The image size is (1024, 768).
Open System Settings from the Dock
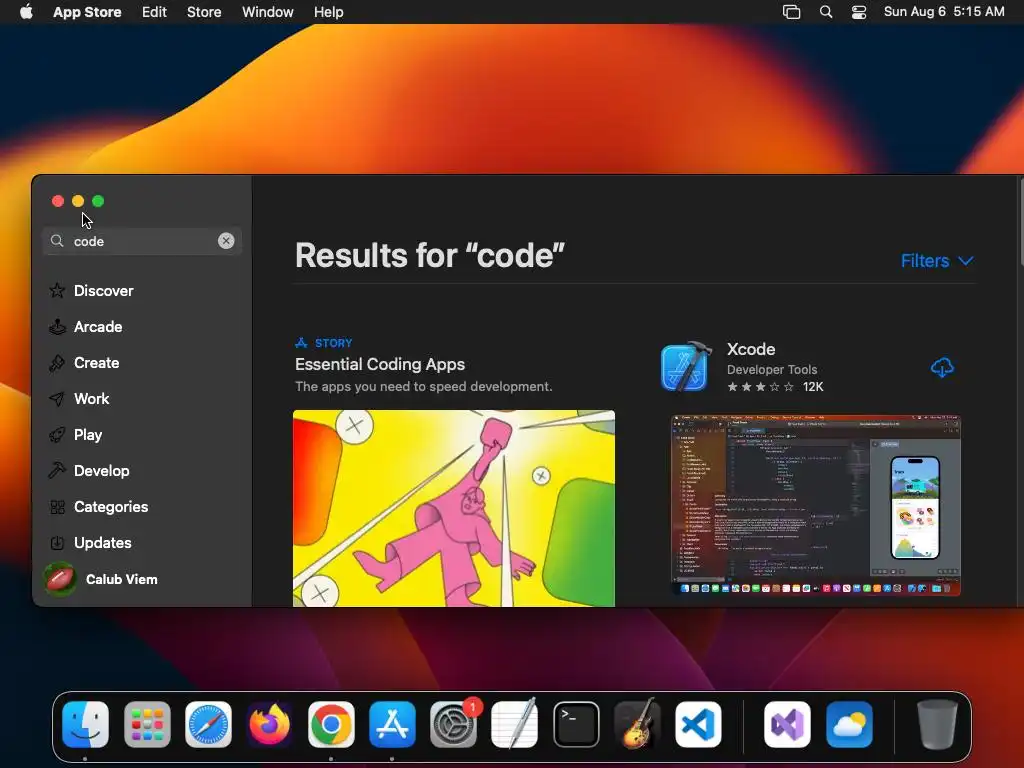coord(454,724)
